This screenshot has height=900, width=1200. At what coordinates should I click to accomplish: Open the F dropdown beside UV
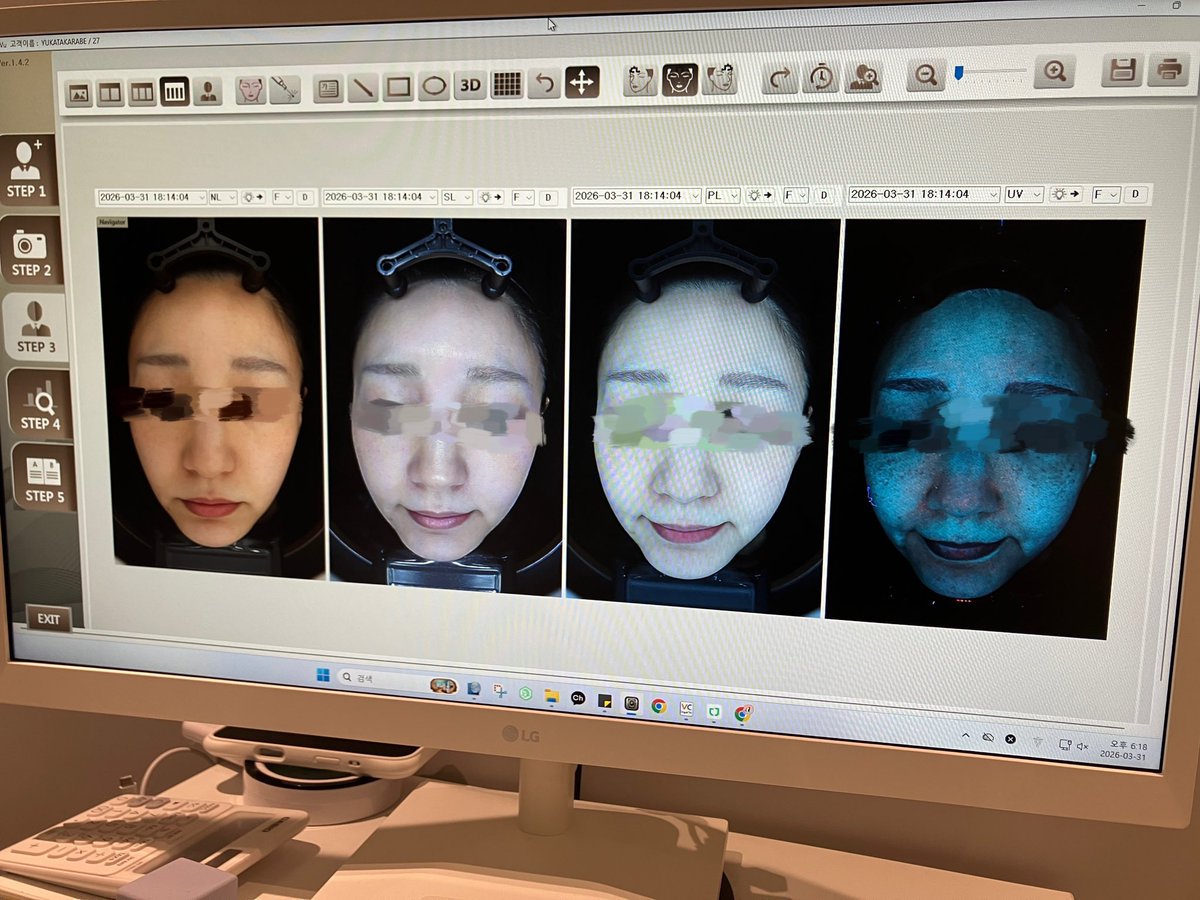point(1106,194)
